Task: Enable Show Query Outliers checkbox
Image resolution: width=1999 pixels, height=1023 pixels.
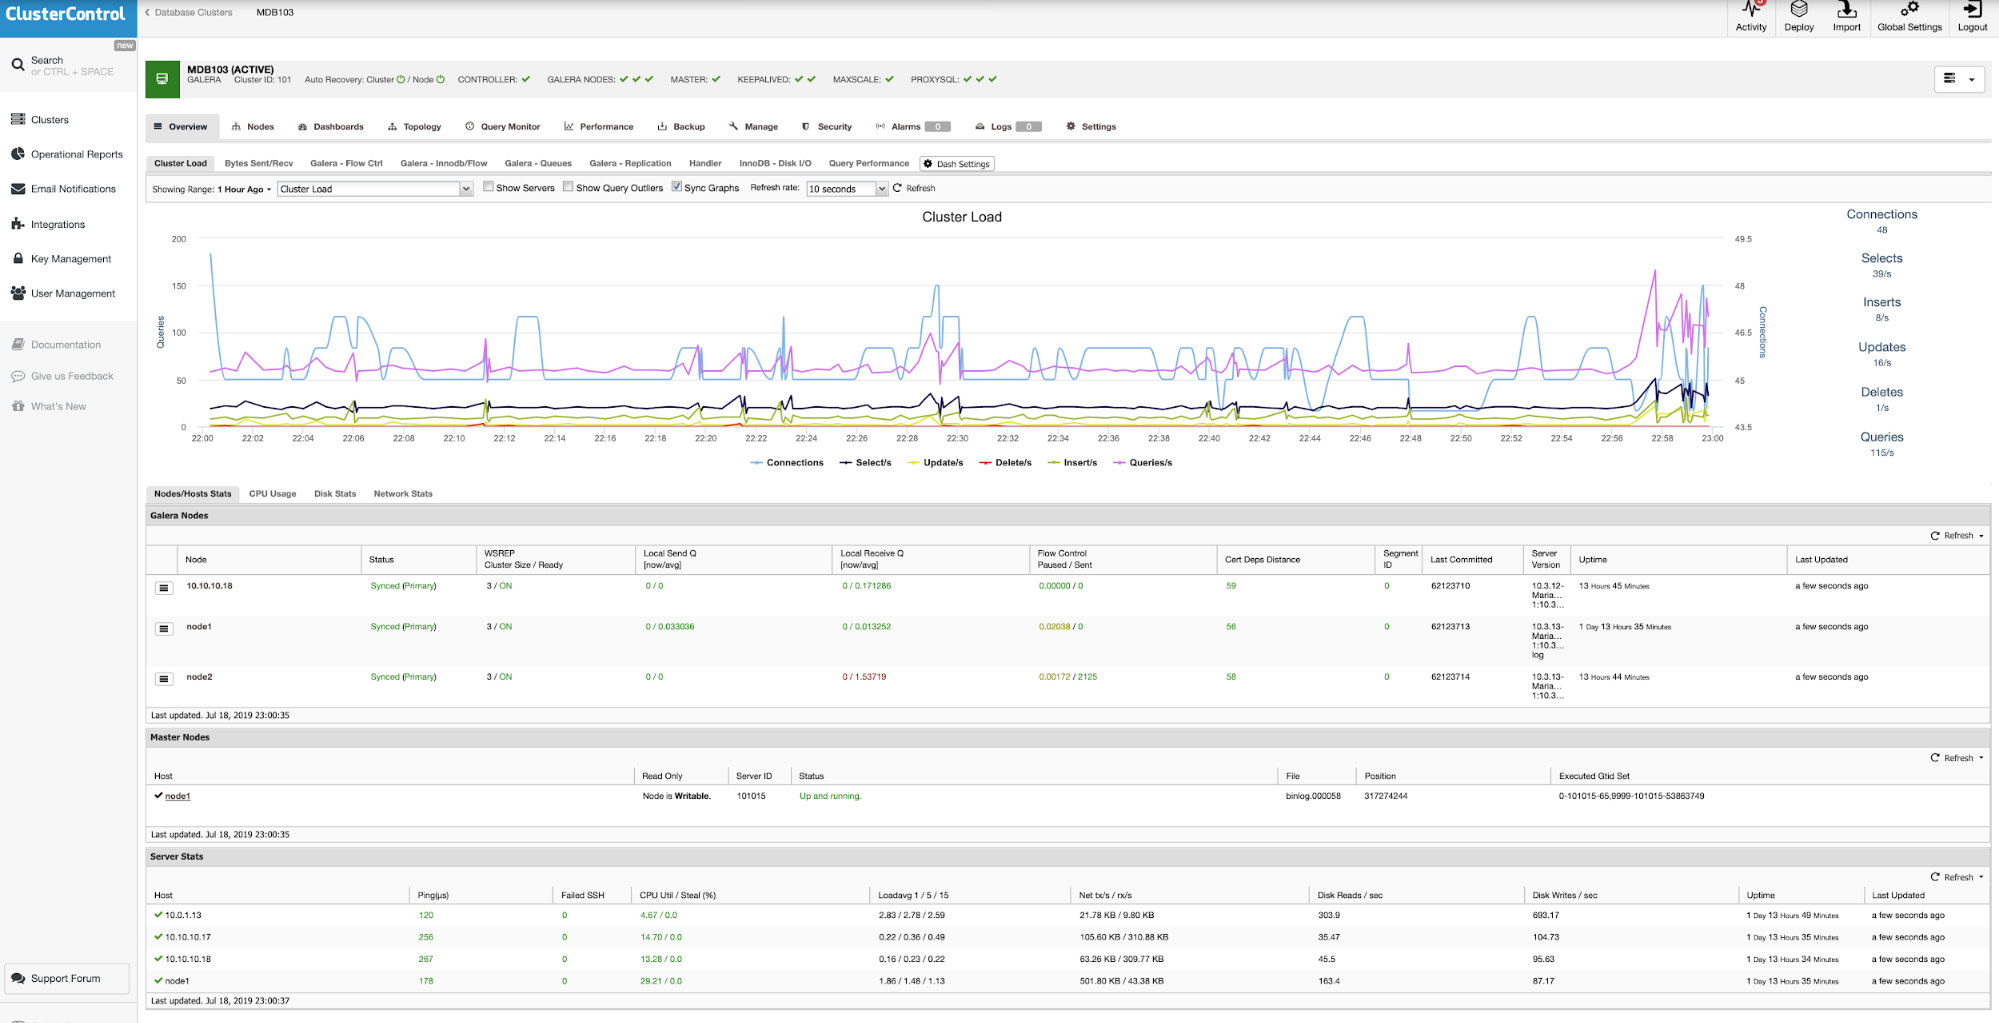Action: tap(568, 187)
